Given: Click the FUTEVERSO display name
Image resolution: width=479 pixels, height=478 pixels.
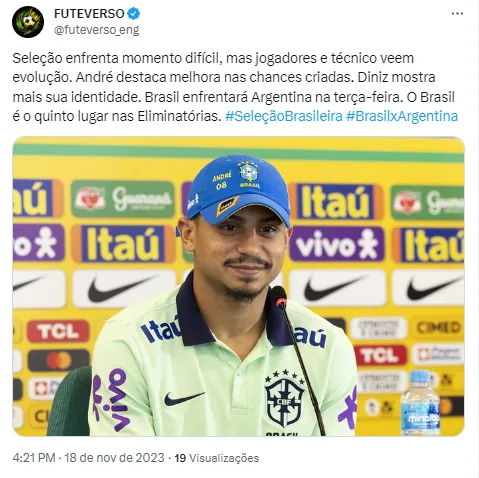Looking at the screenshot, I should 89,14.
